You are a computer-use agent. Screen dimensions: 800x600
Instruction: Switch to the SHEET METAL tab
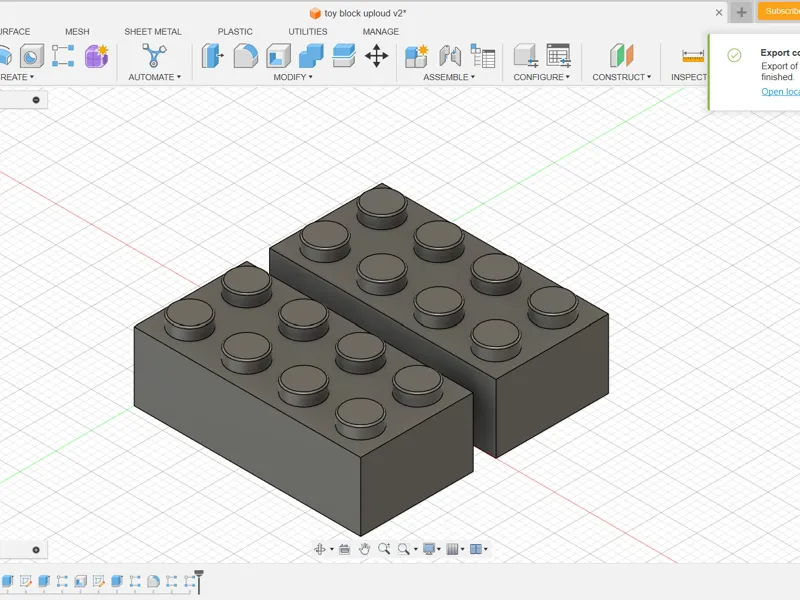pyautogui.click(x=153, y=32)
